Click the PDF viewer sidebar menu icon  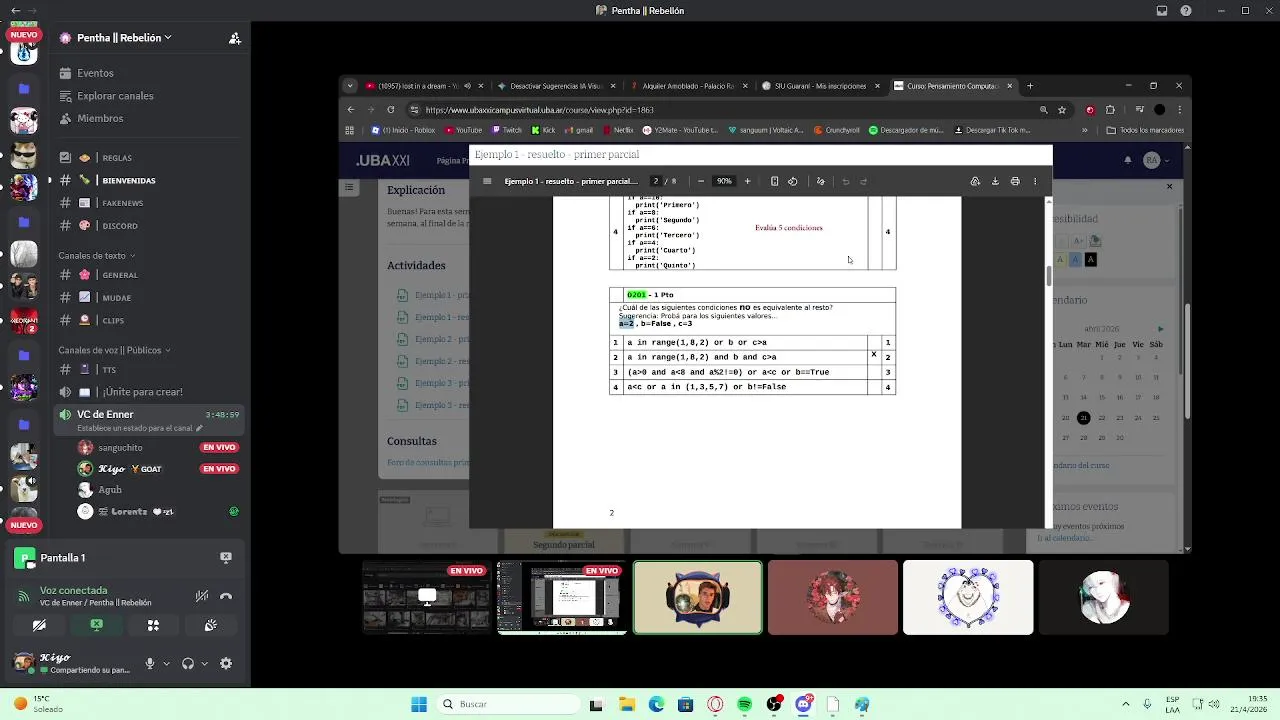tap(487, 181)
